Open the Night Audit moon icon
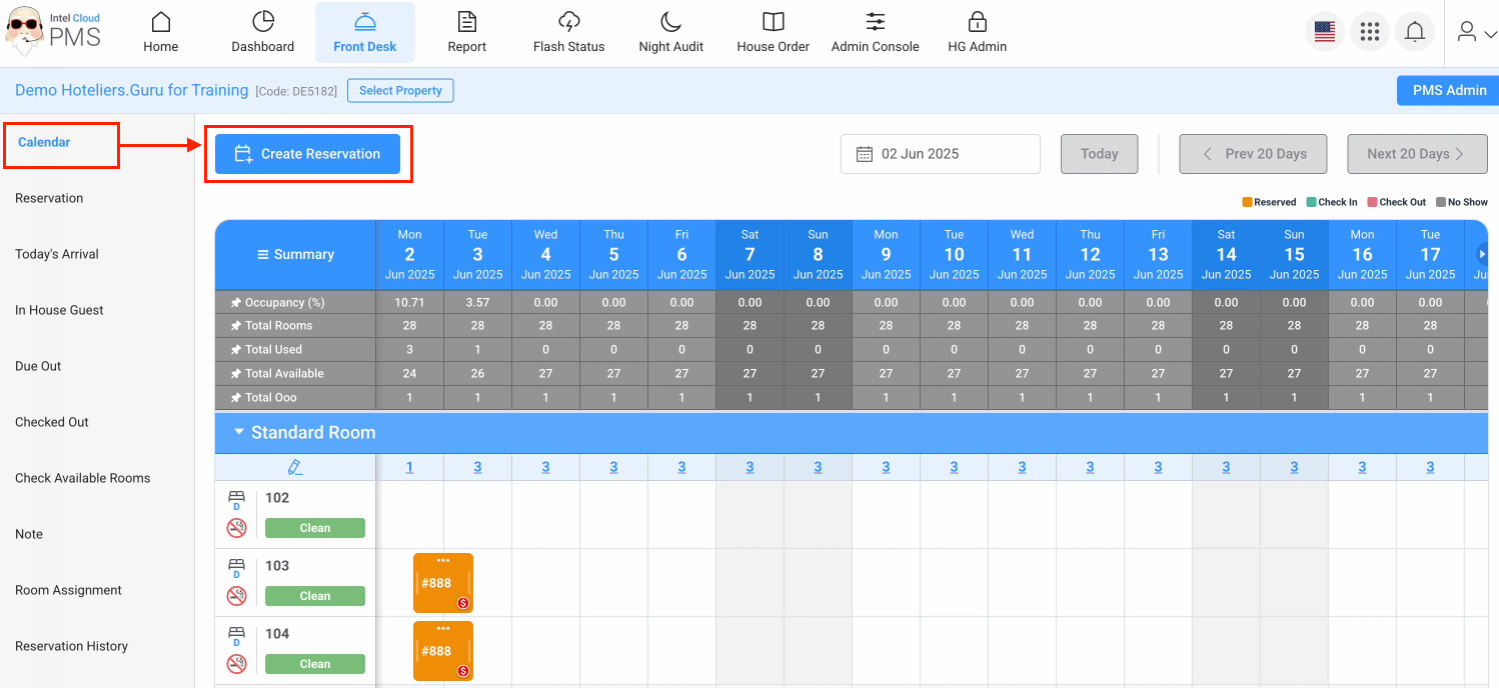This screenshot has height=688, width=1499. click(x=671, y=22)
